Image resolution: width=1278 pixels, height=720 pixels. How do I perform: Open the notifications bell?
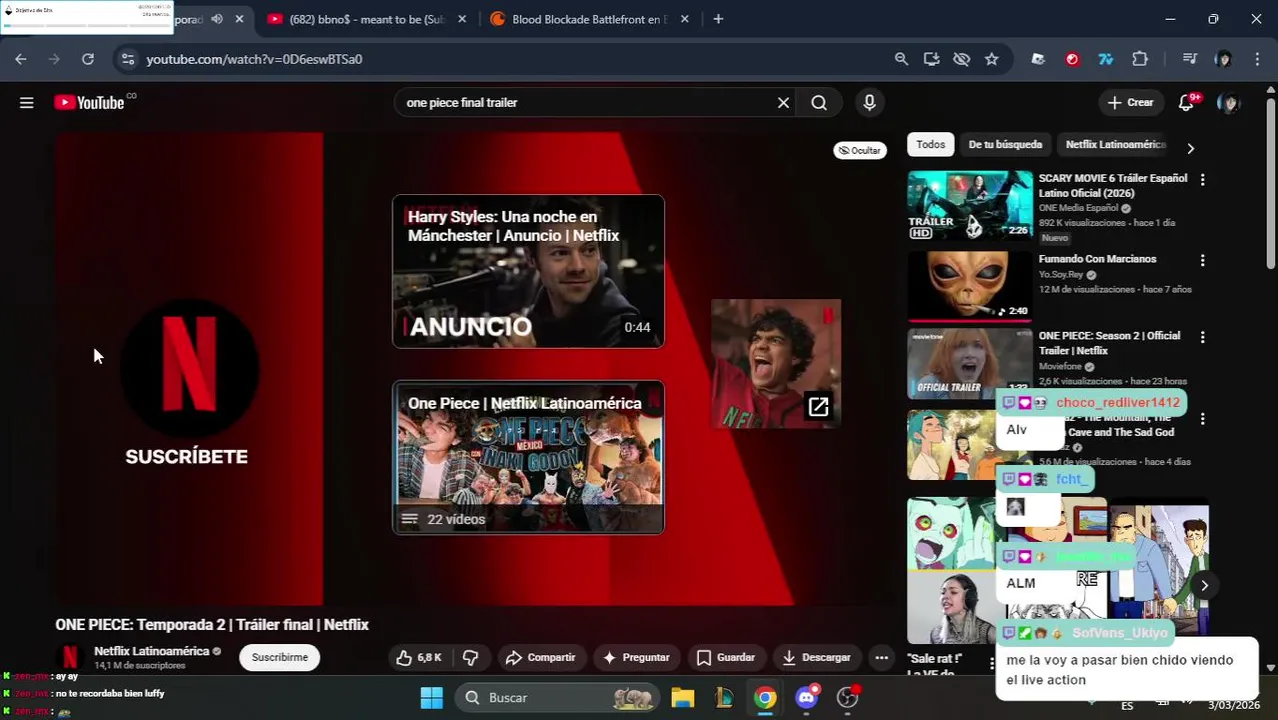click(1187, 102)
